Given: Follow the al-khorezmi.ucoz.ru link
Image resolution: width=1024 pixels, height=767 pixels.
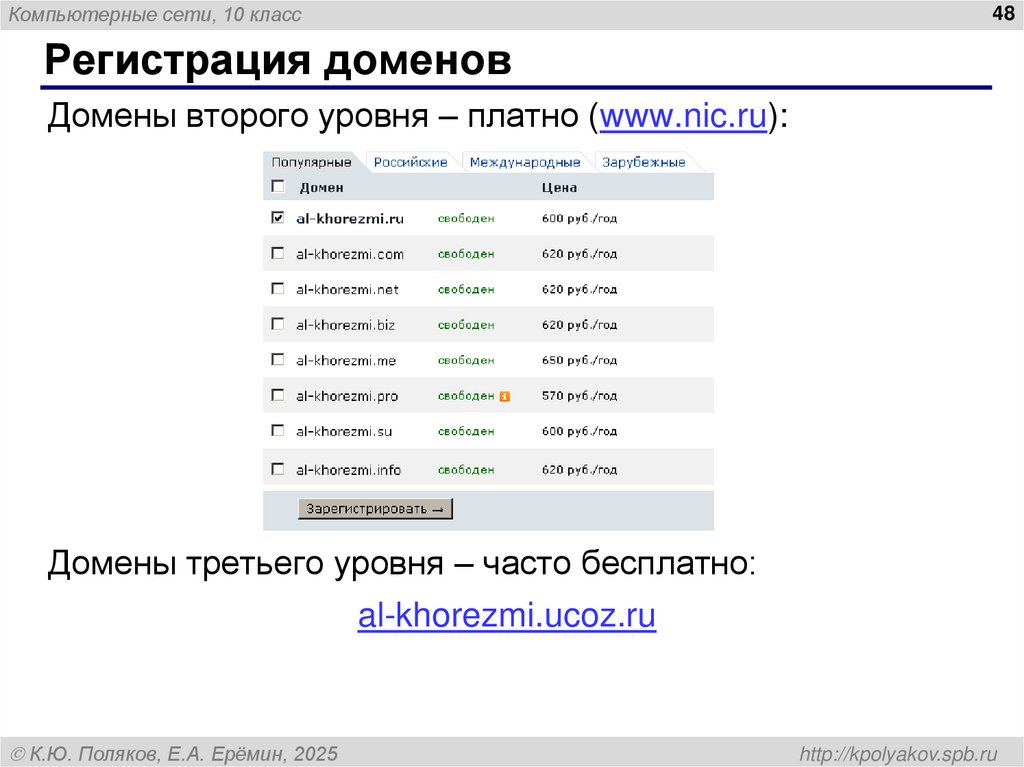Looking at the screenshot, I should pos(507,616).
